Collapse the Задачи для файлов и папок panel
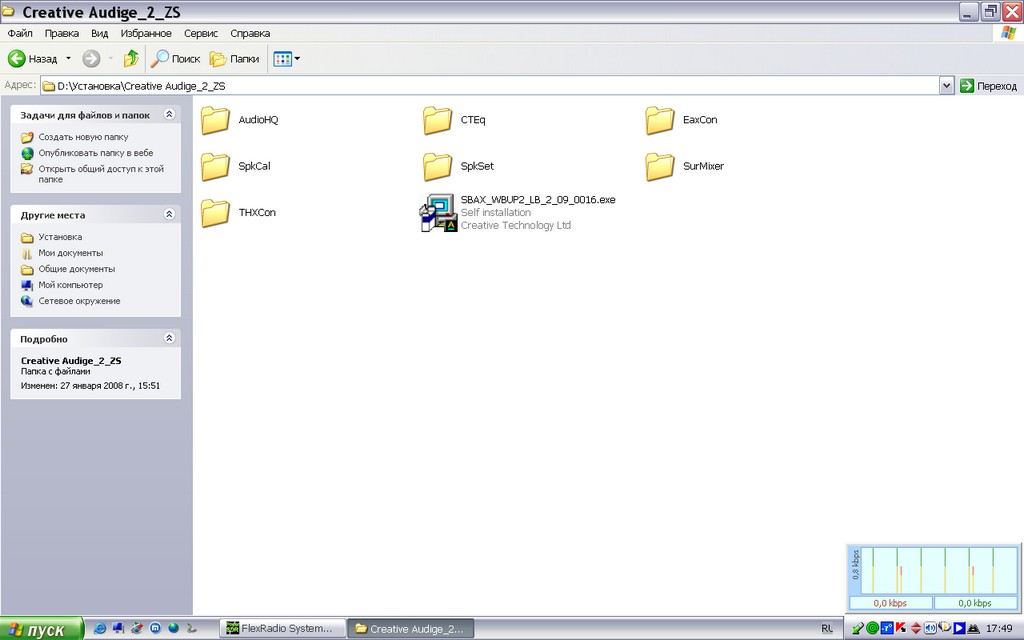Viewport: 1024px width, 640px height. (169, 115)
